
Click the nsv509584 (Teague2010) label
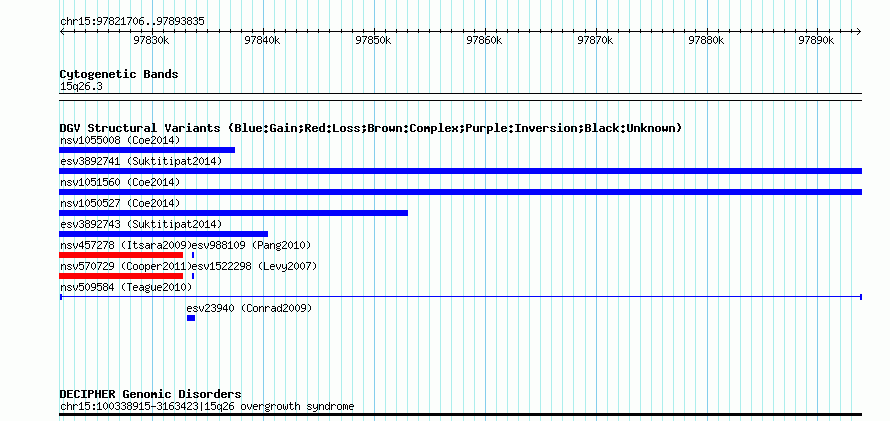pos(126,287)
